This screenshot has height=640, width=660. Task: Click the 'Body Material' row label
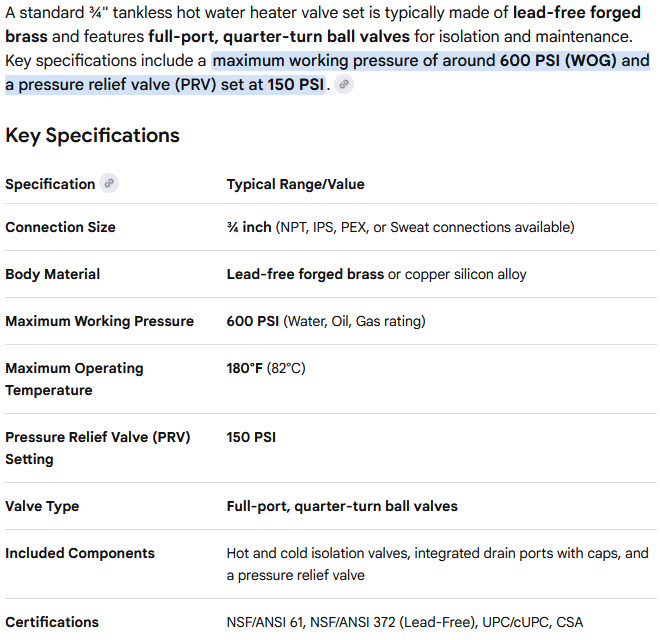tap(53, 274)
